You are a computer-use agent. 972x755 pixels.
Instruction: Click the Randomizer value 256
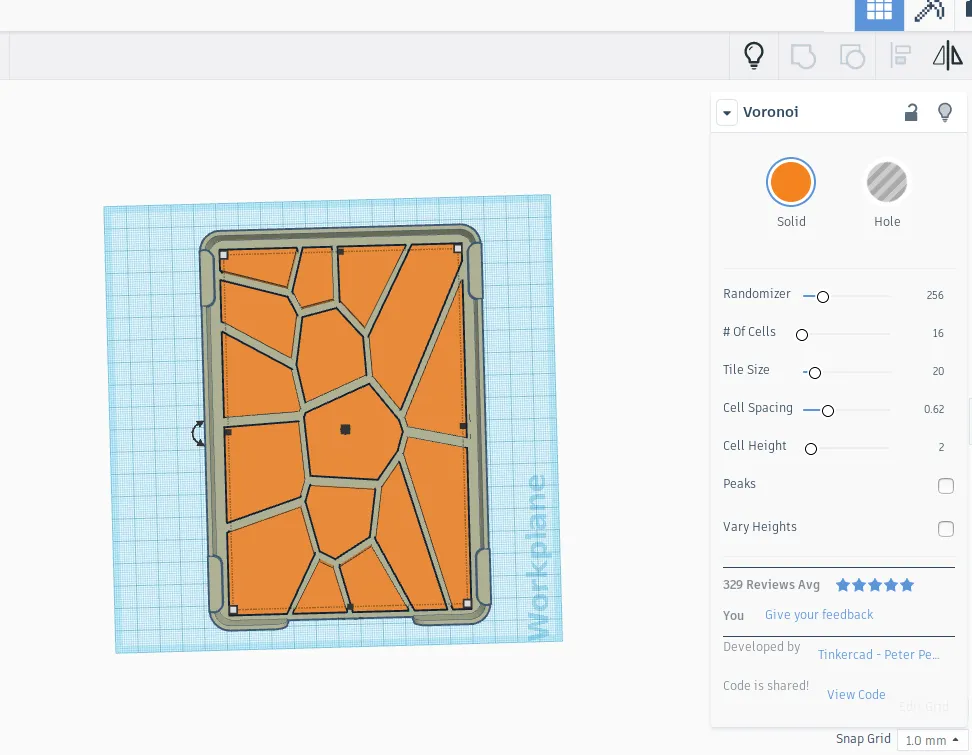[935, 296]
